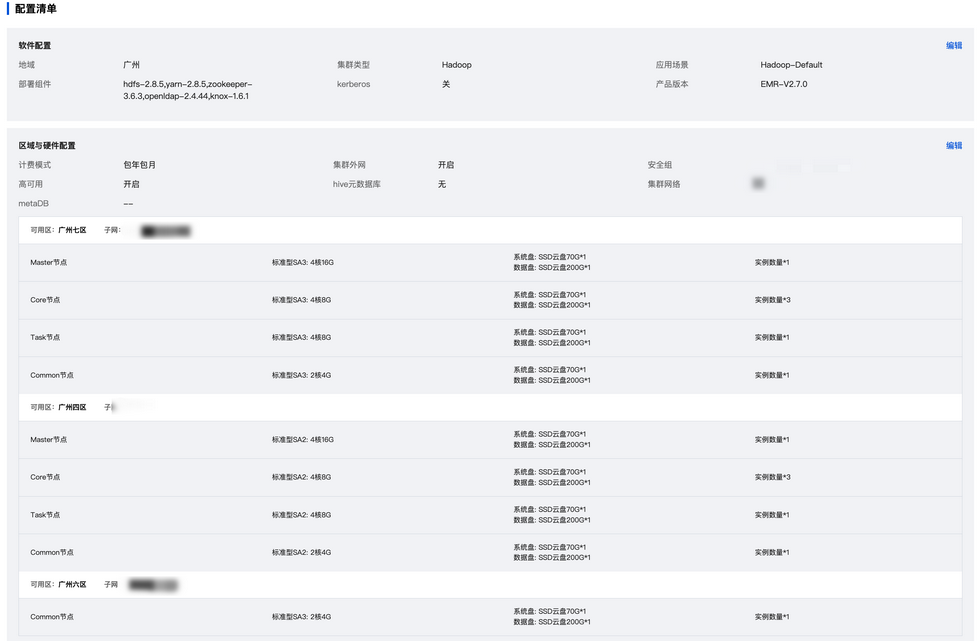Click the EMR-V2.7.0 product version value

pyautogui.click(x=783, y=84)
